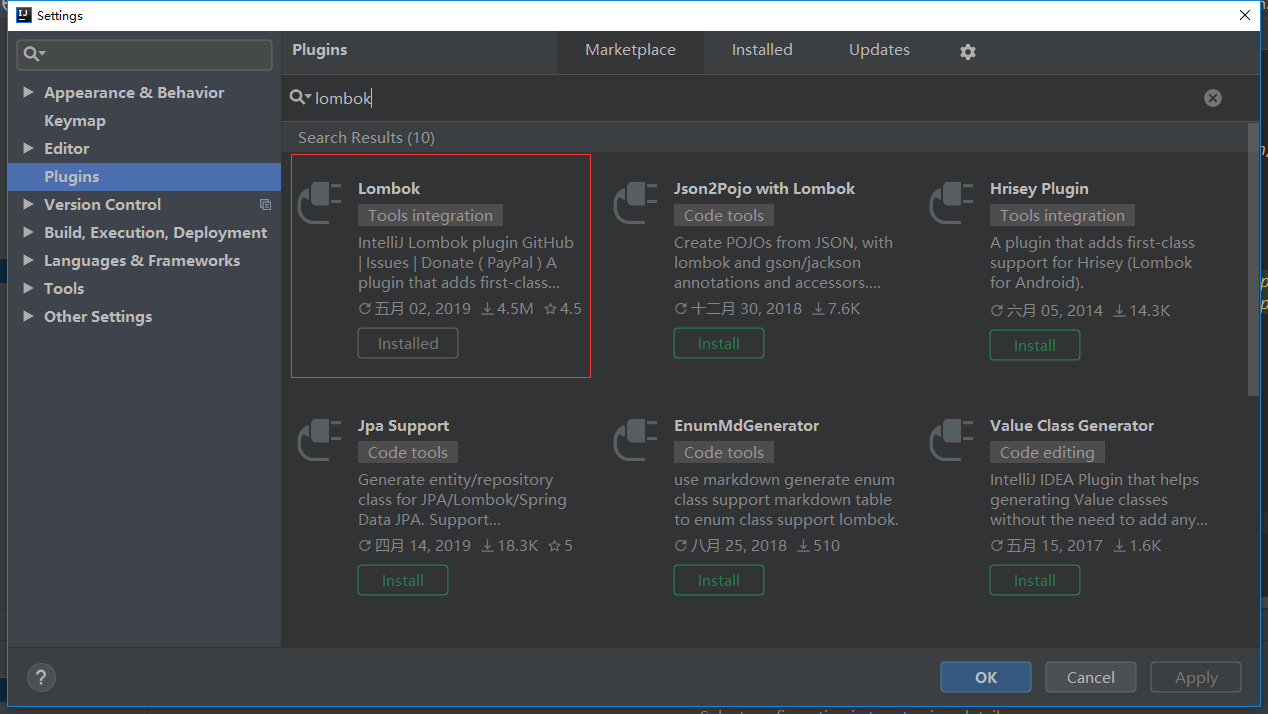The width and height of the screenshot is (1268, 714).
Task: Open the Json2Pojo with Lombok title
Action: 765,188
